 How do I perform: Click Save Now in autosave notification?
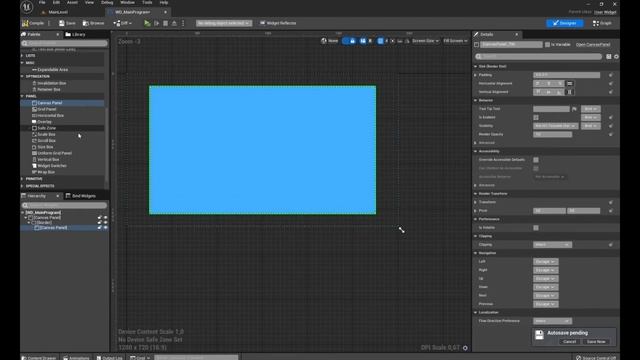pos(596,342)
